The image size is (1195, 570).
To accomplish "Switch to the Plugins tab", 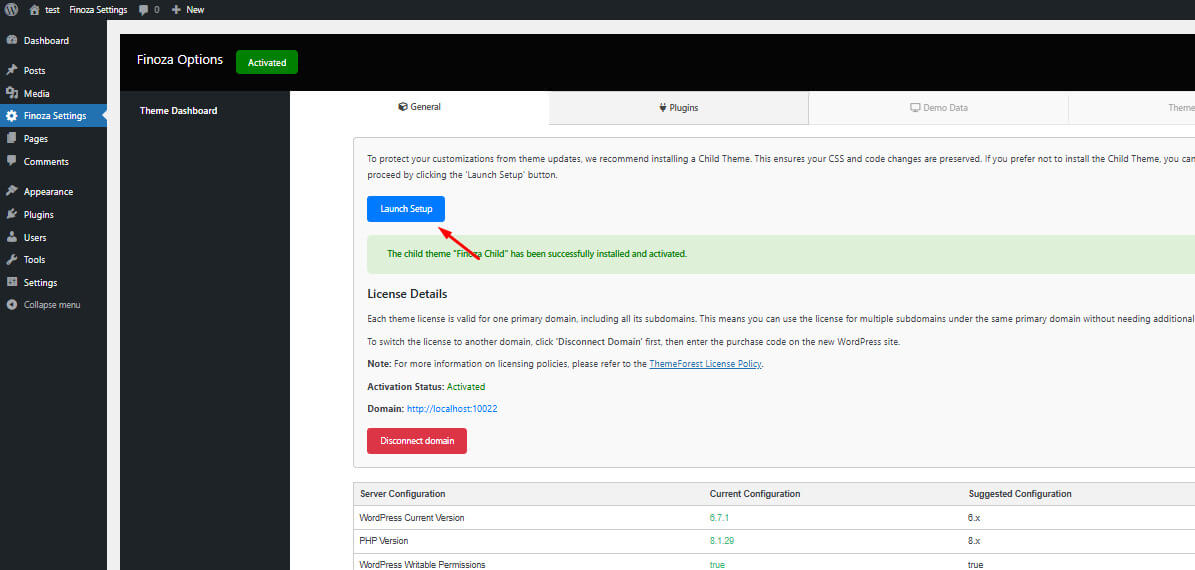I will pyautogui.click(x=678, y=107).
